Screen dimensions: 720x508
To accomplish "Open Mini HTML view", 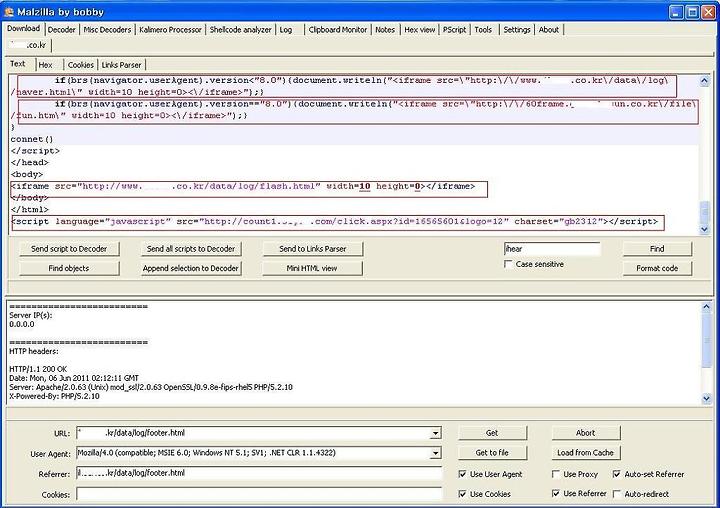I will (x=312, y=268).
